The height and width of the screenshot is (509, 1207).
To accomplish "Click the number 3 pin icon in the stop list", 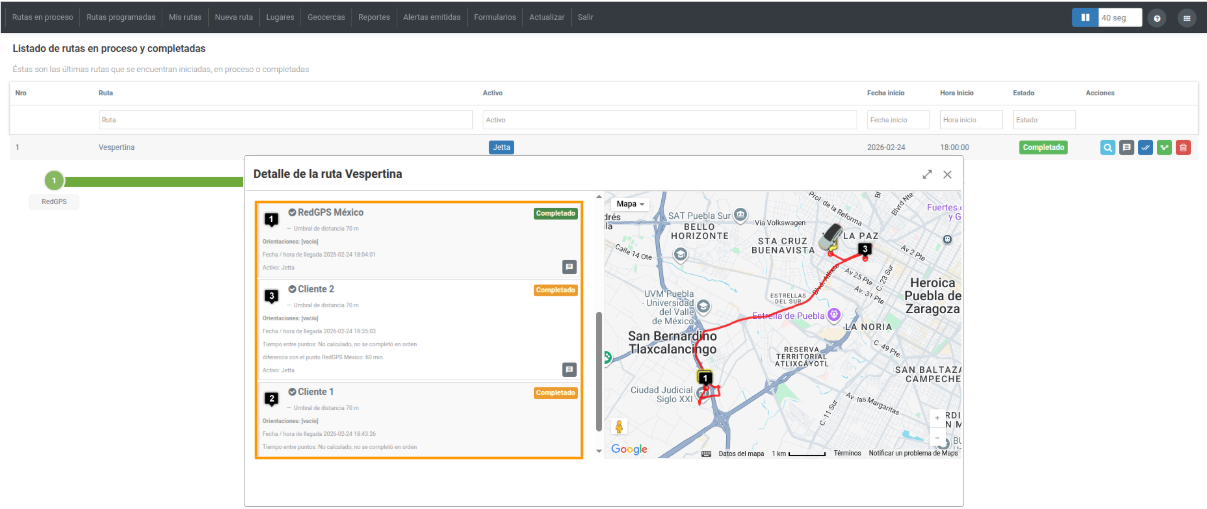I will pyautogui.click(x=271, y=296).
